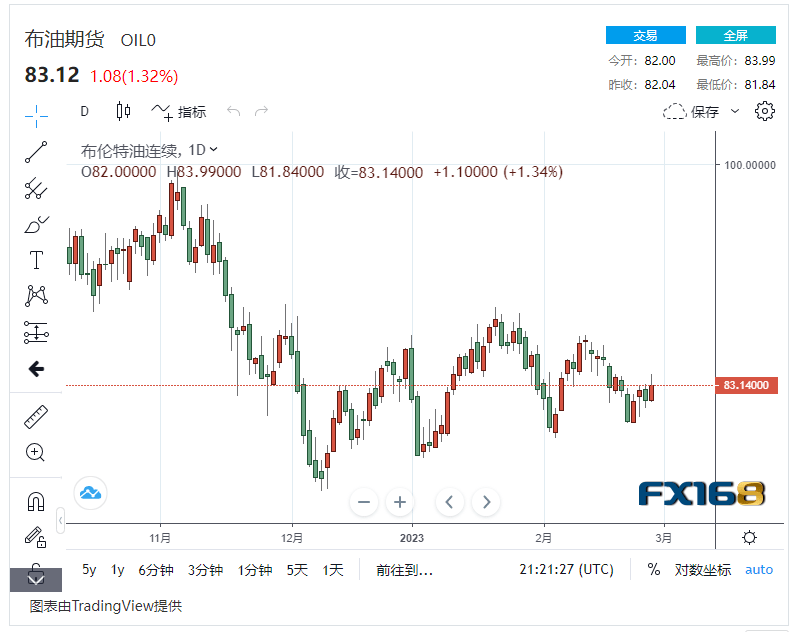Select the crosshair cursor tool
The width and height of the screenshot is (798, 632).
pos(36,116)
